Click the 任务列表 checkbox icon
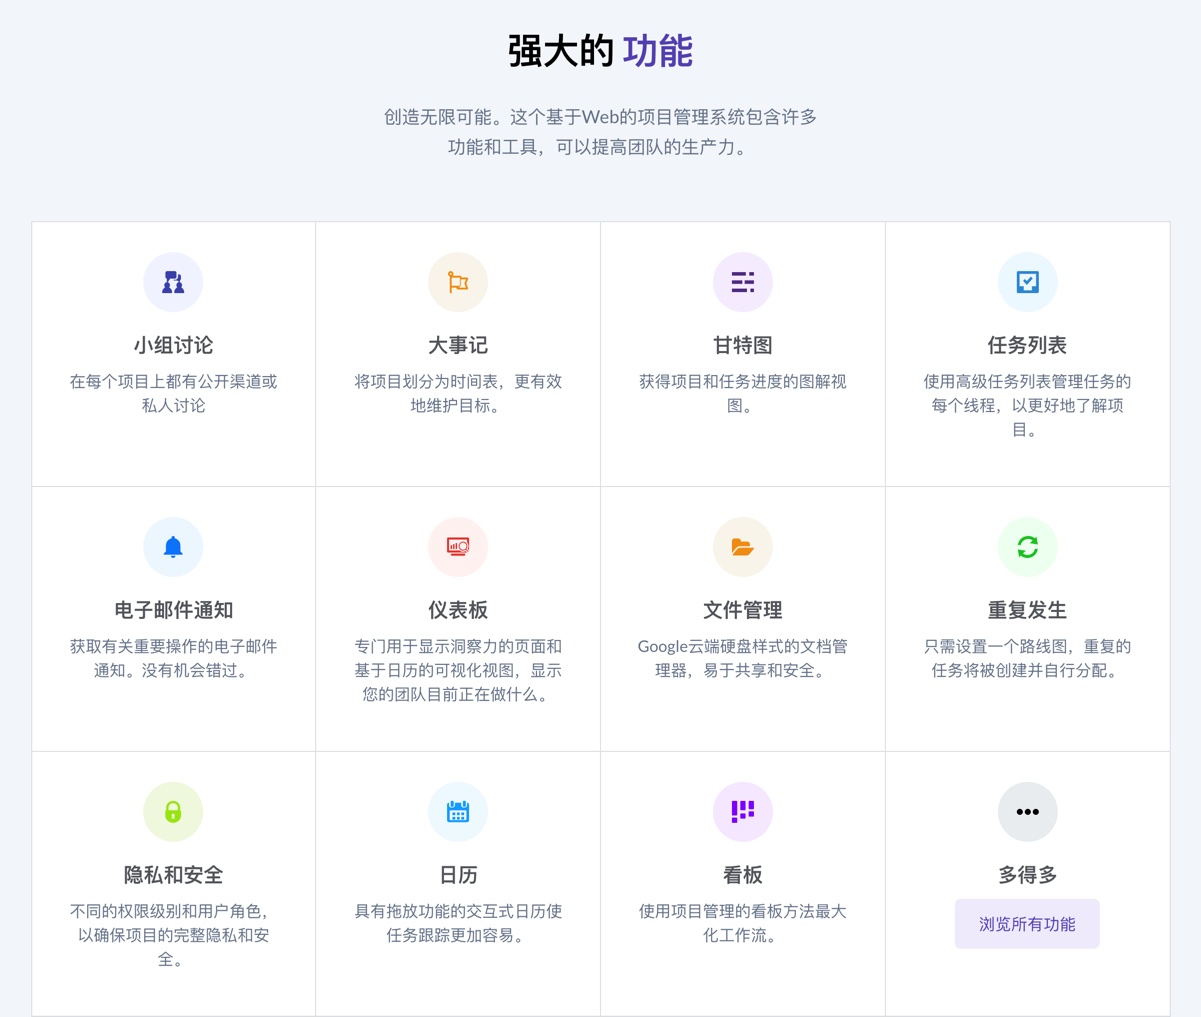The height and width of the screenshot is (1017, 1201). click(x=1028, y=282)
